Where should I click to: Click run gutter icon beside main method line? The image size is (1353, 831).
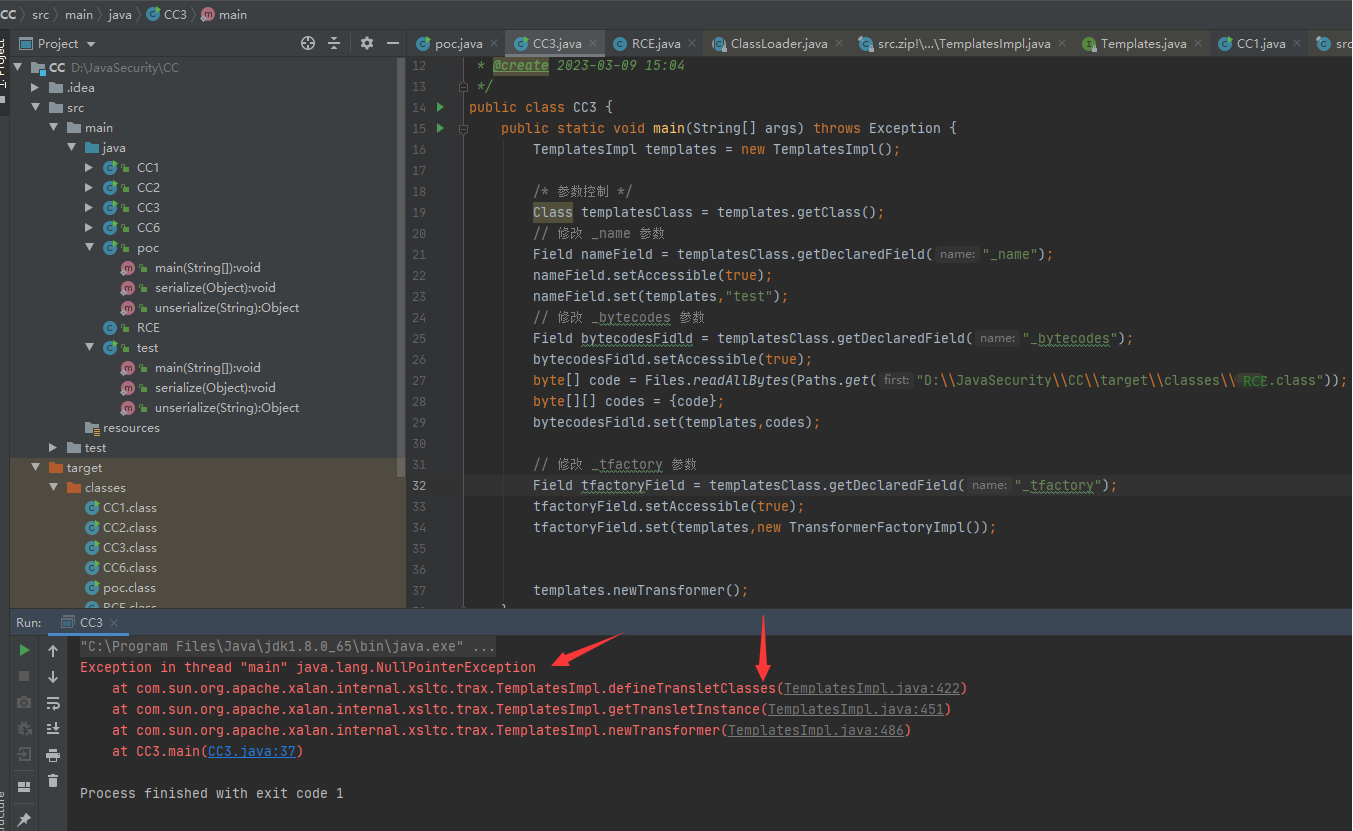point(440,128)
